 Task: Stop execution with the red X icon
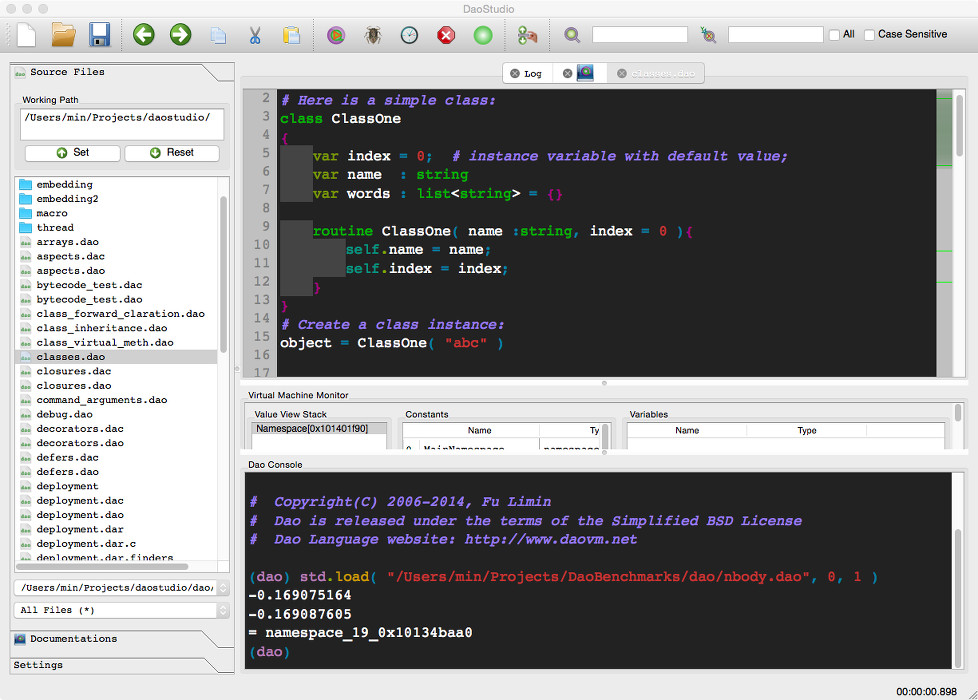[x=446, y=35]
